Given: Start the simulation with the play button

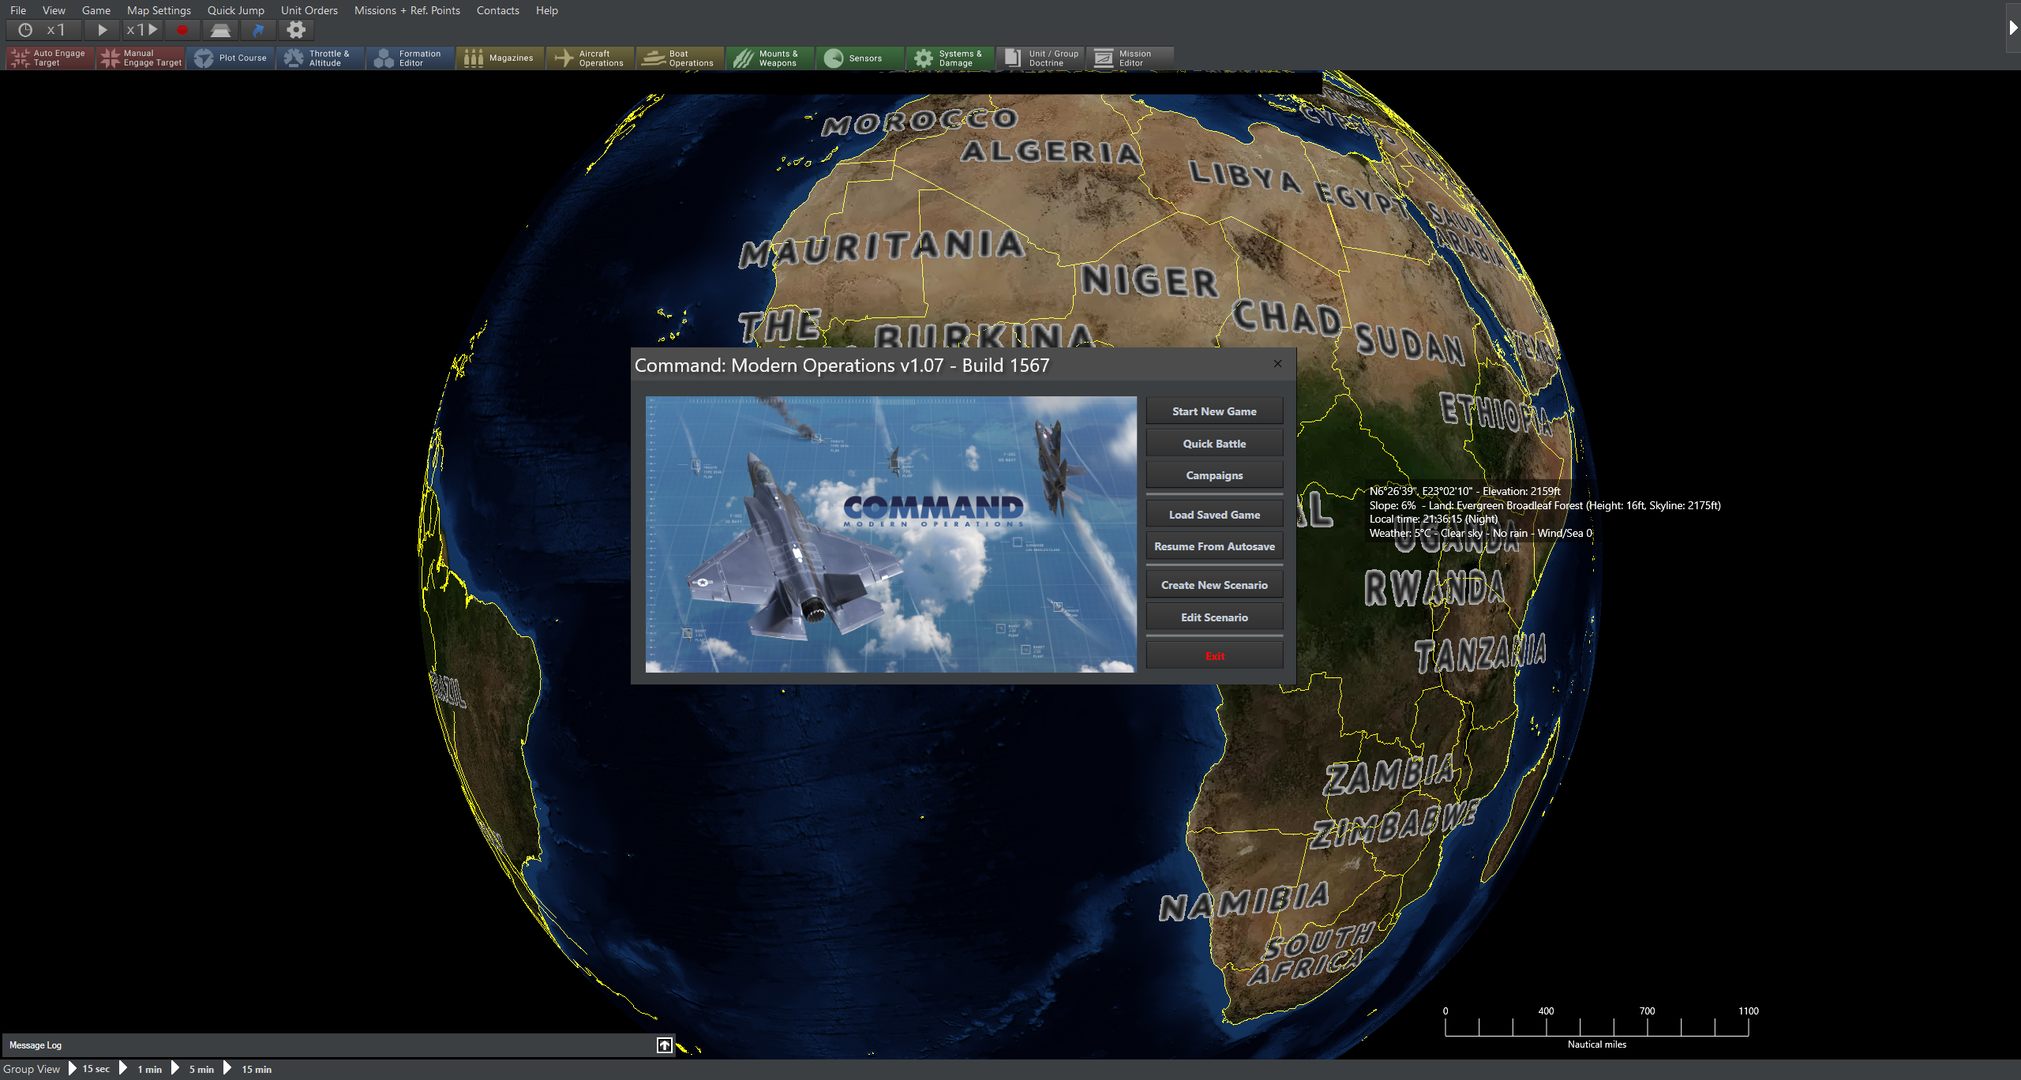Looking at the screenshot, I should point(101,30).
